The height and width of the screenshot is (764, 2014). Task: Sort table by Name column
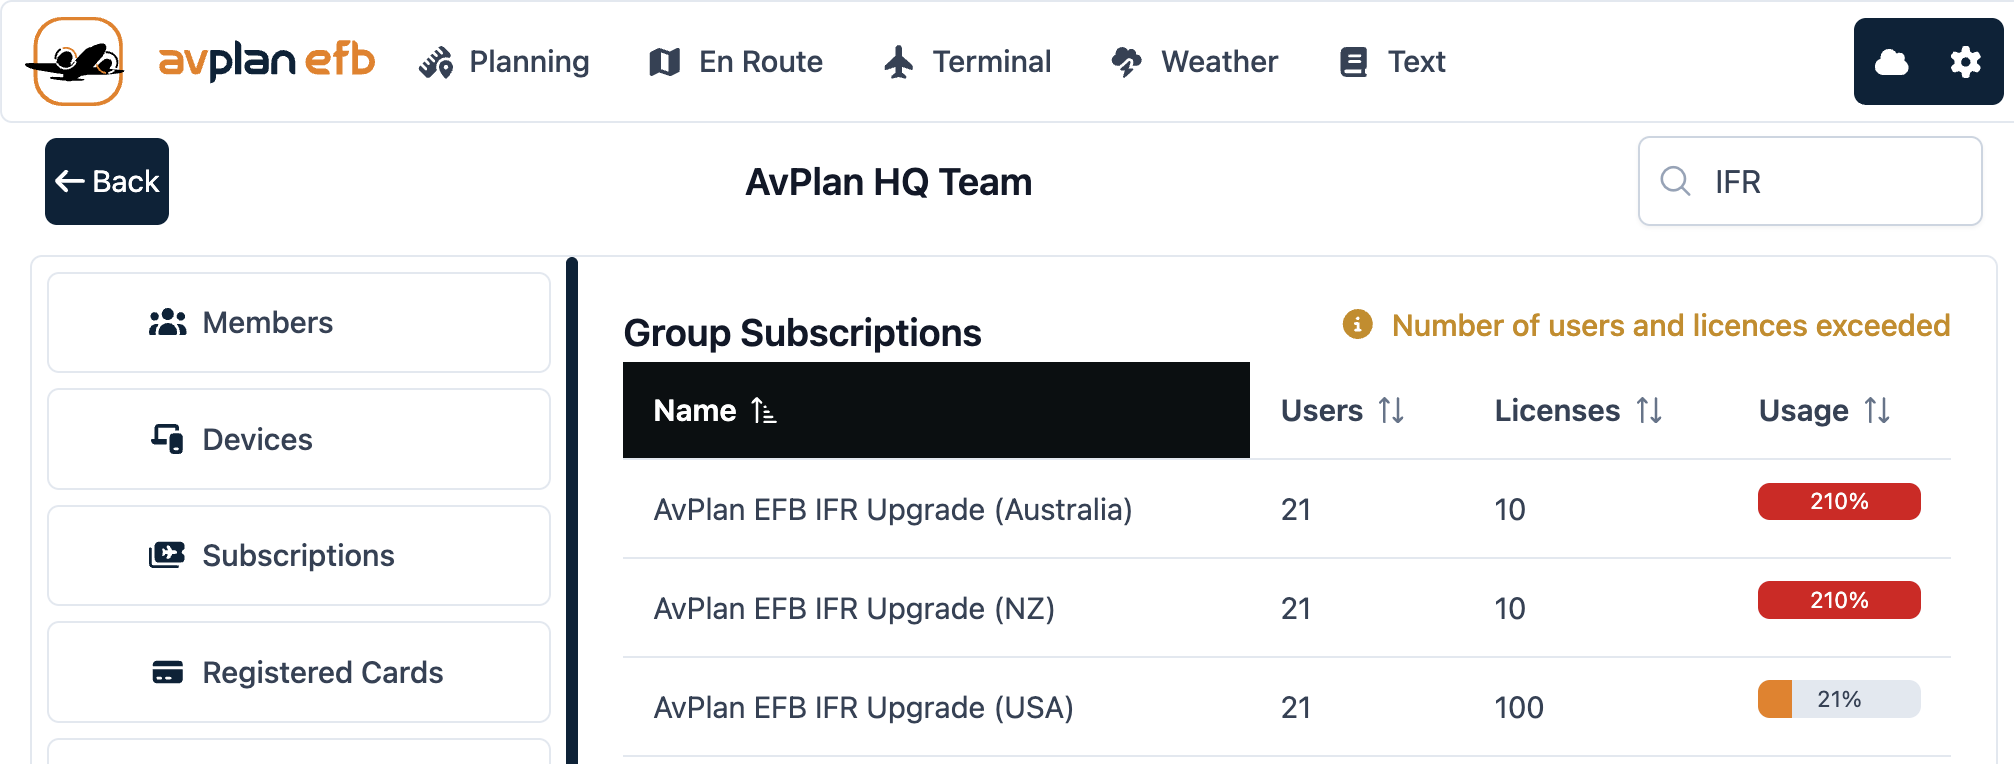point(764,411)
